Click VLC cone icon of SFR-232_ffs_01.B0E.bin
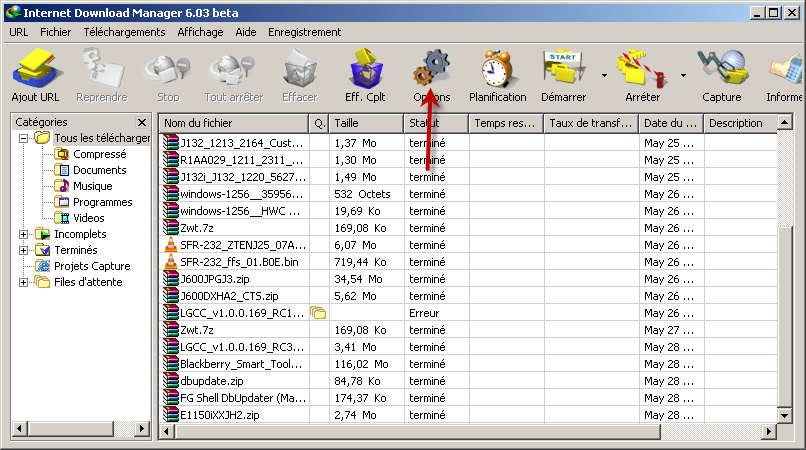 coord(171,262)
